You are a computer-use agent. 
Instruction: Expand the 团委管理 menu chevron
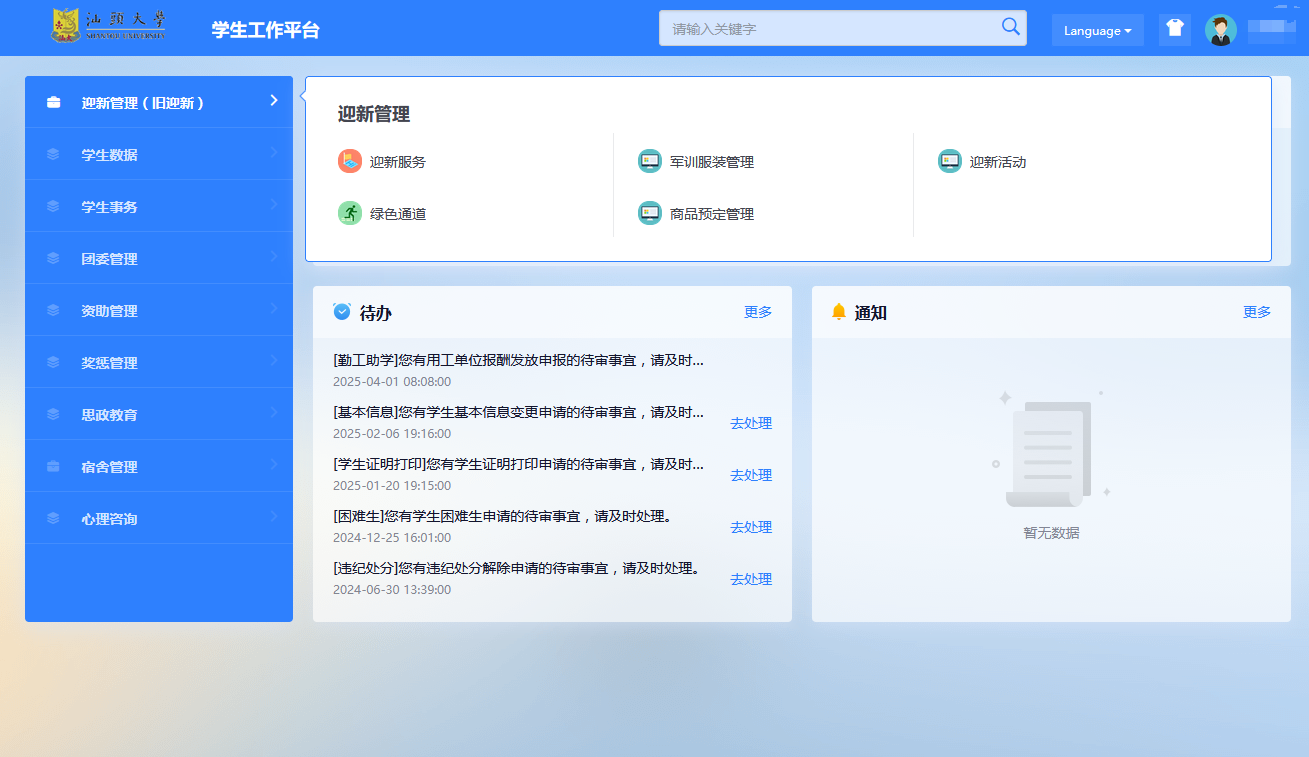point(274,256)
